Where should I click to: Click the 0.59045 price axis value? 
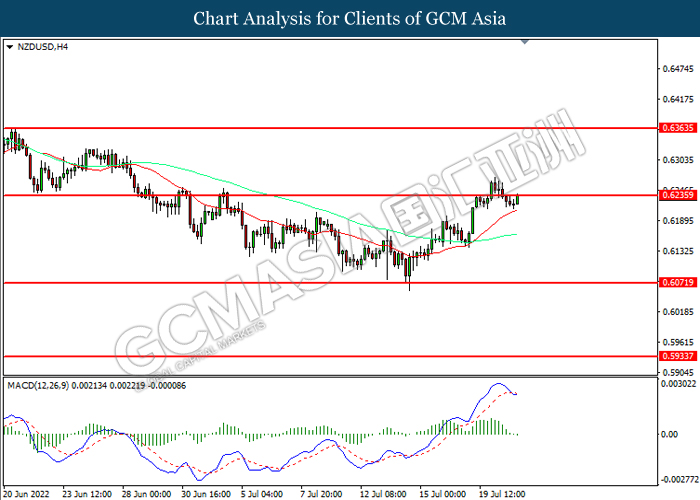[x=678, y=372]
